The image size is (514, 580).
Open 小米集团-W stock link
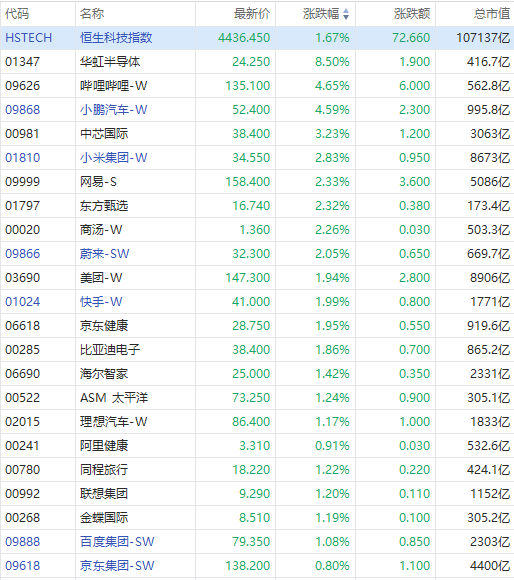[x=114, y=158]
